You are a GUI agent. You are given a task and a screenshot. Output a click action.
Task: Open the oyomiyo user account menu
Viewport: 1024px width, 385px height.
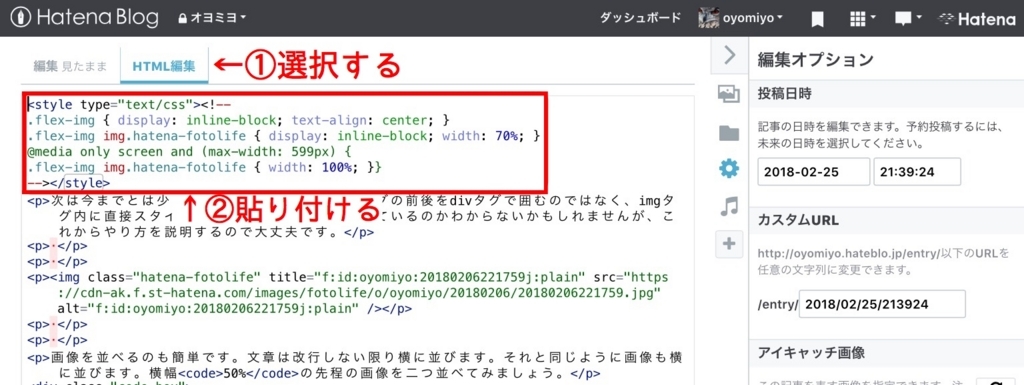pos(752,18)
